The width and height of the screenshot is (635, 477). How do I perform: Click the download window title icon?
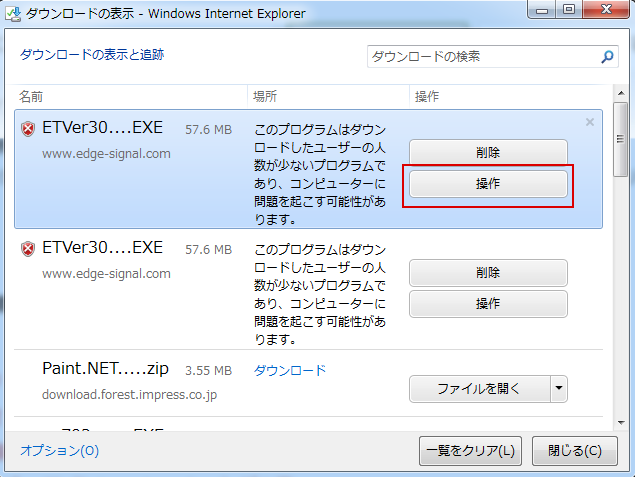[13, 13]
